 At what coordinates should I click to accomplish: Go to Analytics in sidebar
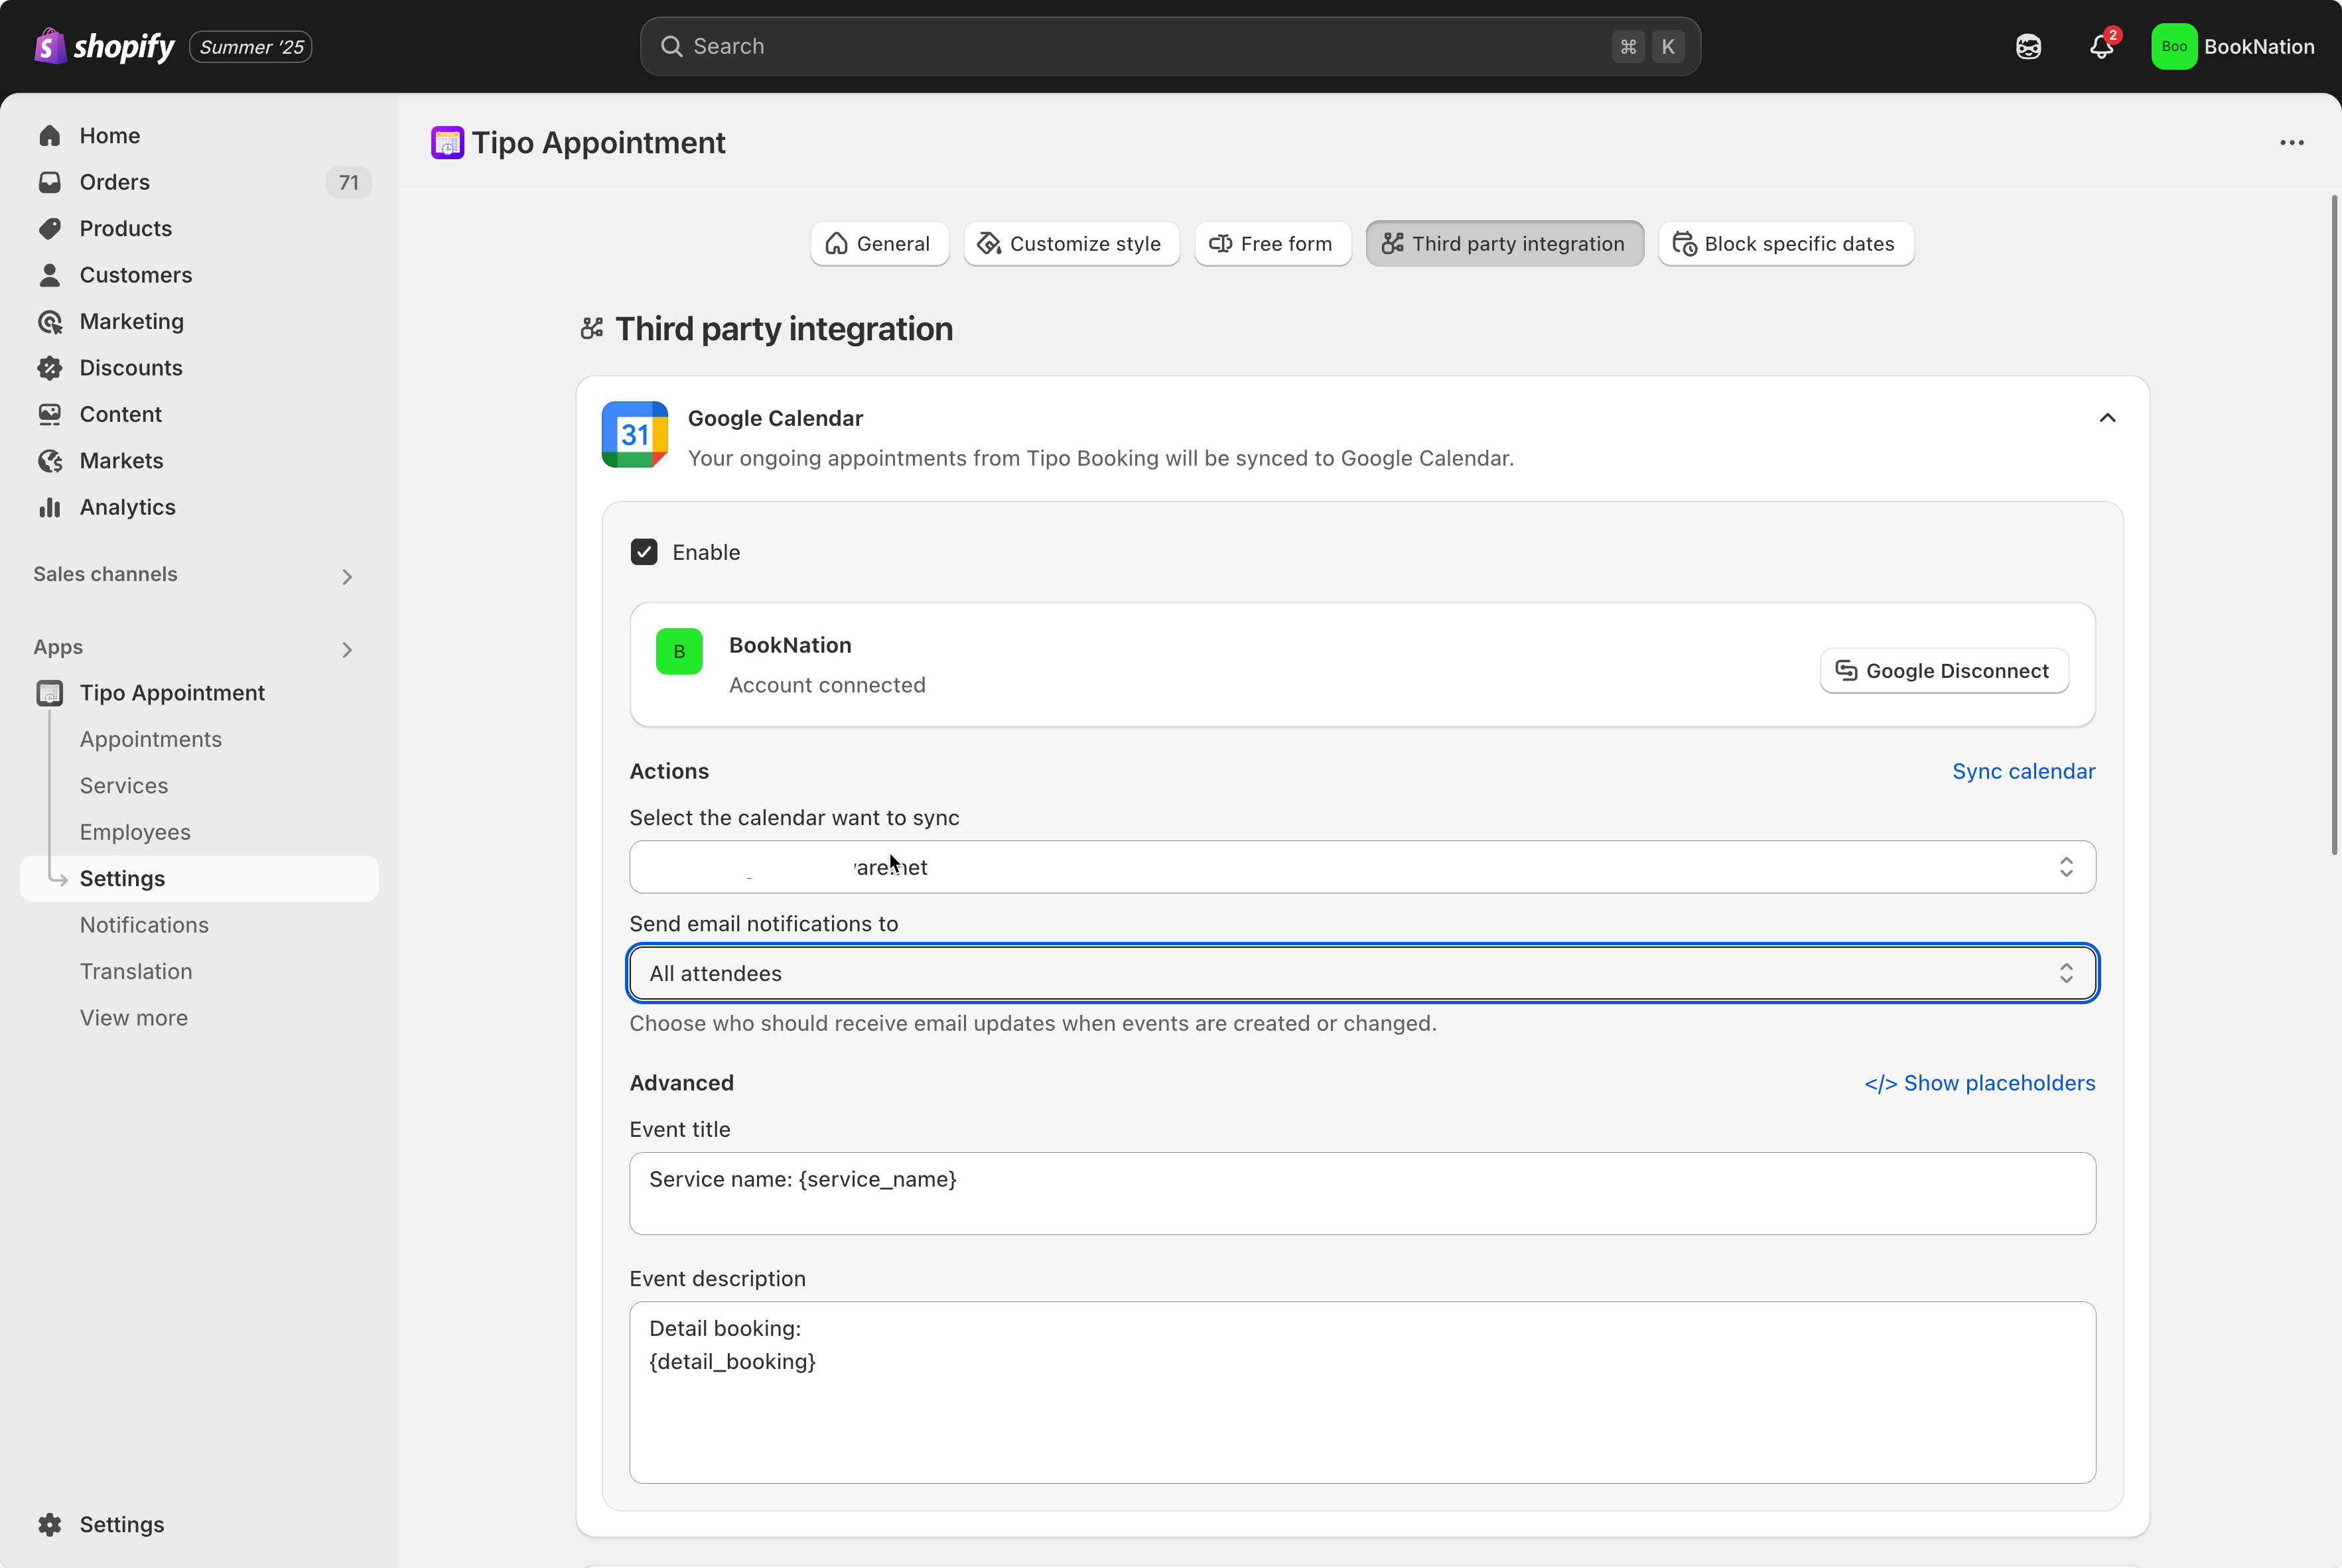tap(127, 507)
